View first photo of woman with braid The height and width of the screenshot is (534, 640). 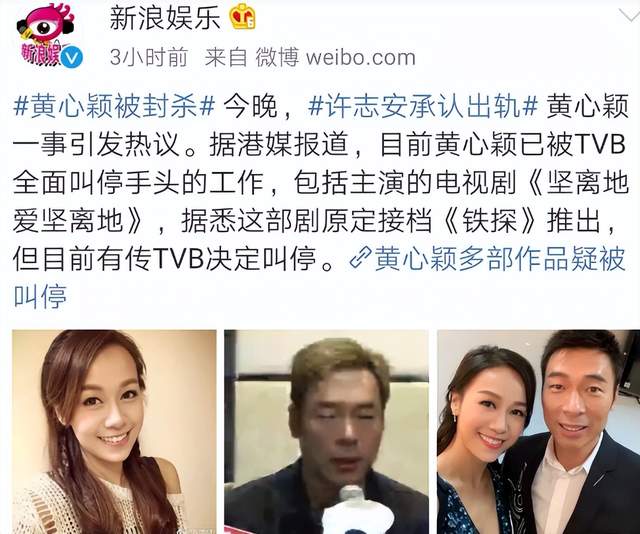(x=114, y=432)
